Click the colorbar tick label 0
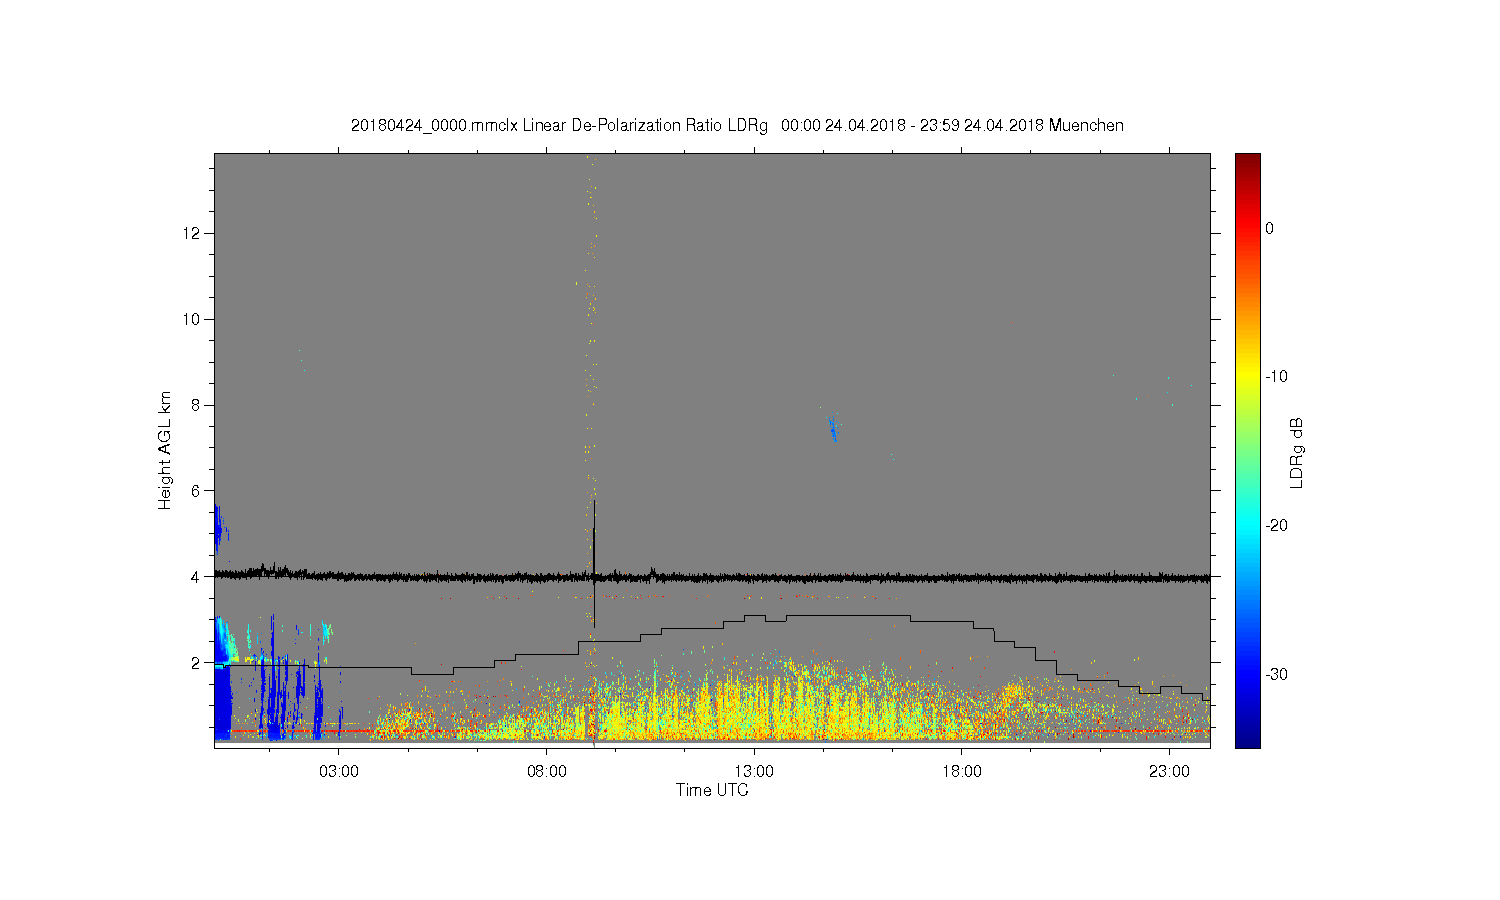Image resolution: width=1500 pixels, height=900 pixels. pos(1270,228)
